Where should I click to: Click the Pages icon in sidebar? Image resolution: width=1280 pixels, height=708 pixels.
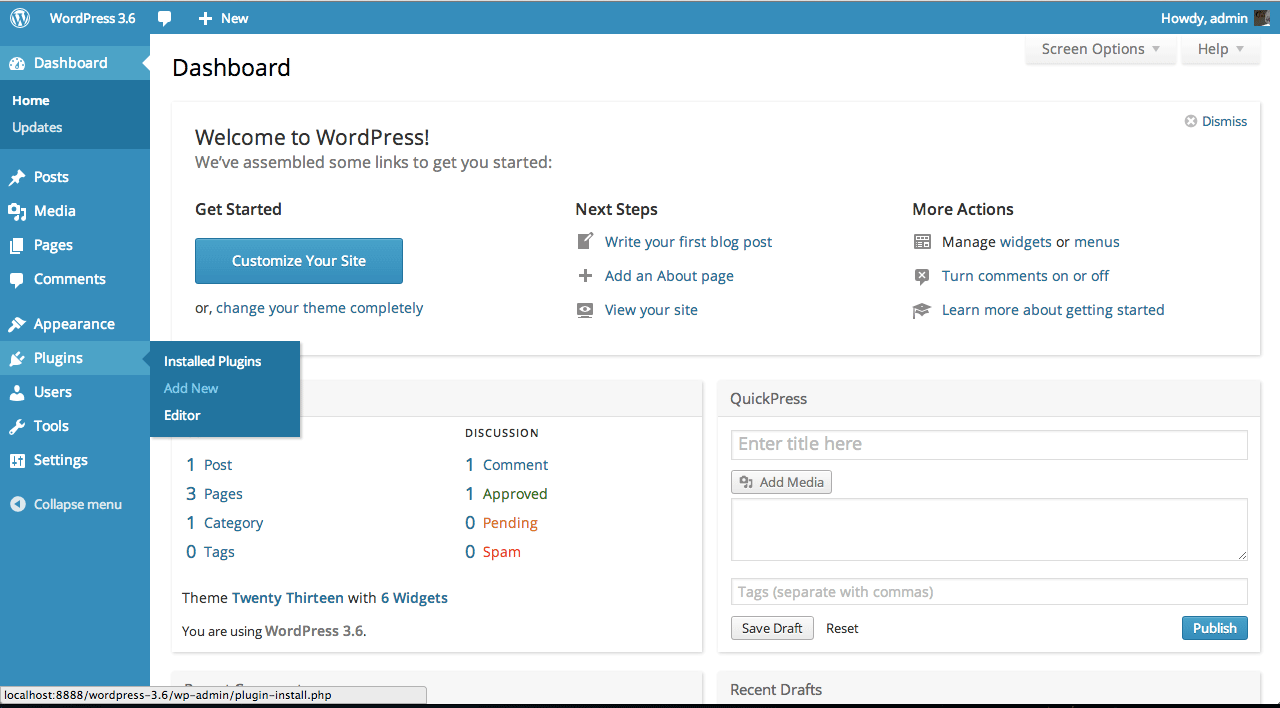pyautogui.click(x=17, y=245)
